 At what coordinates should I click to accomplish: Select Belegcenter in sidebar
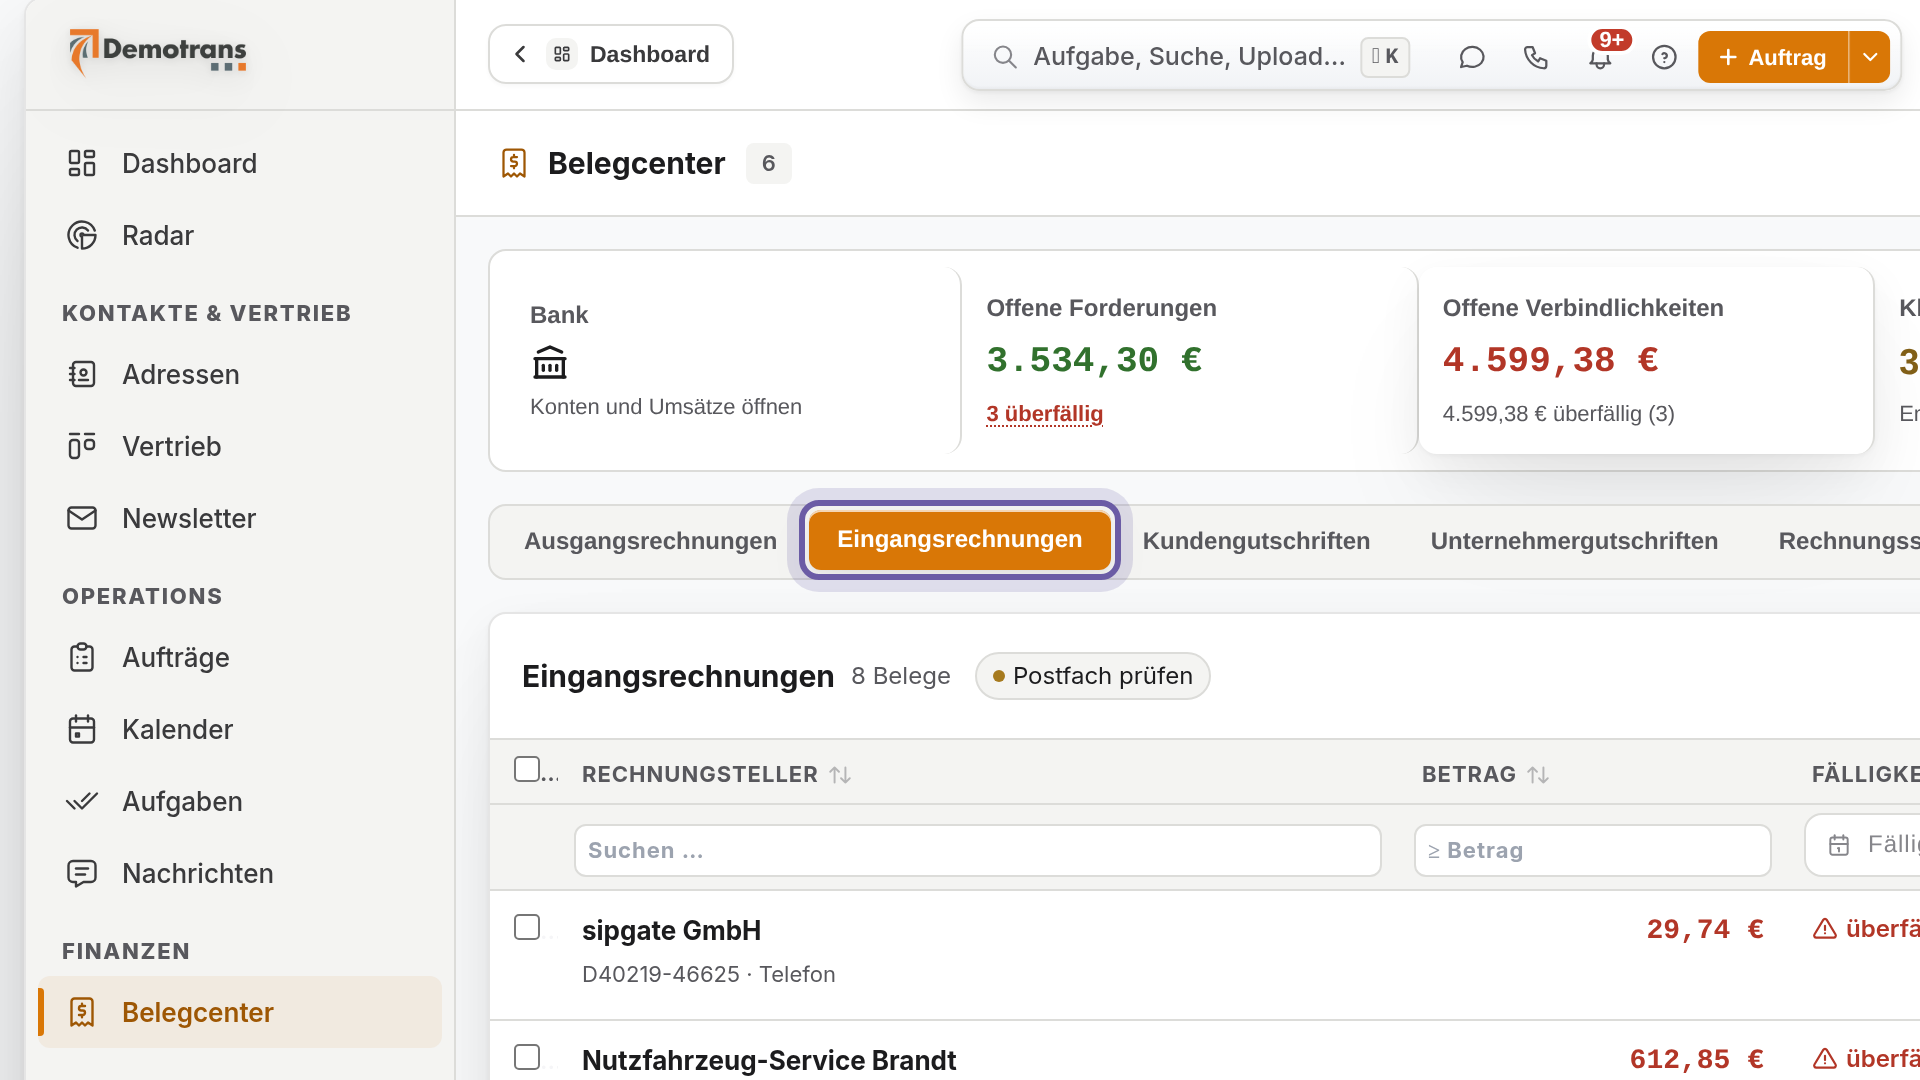[240, 1012]
